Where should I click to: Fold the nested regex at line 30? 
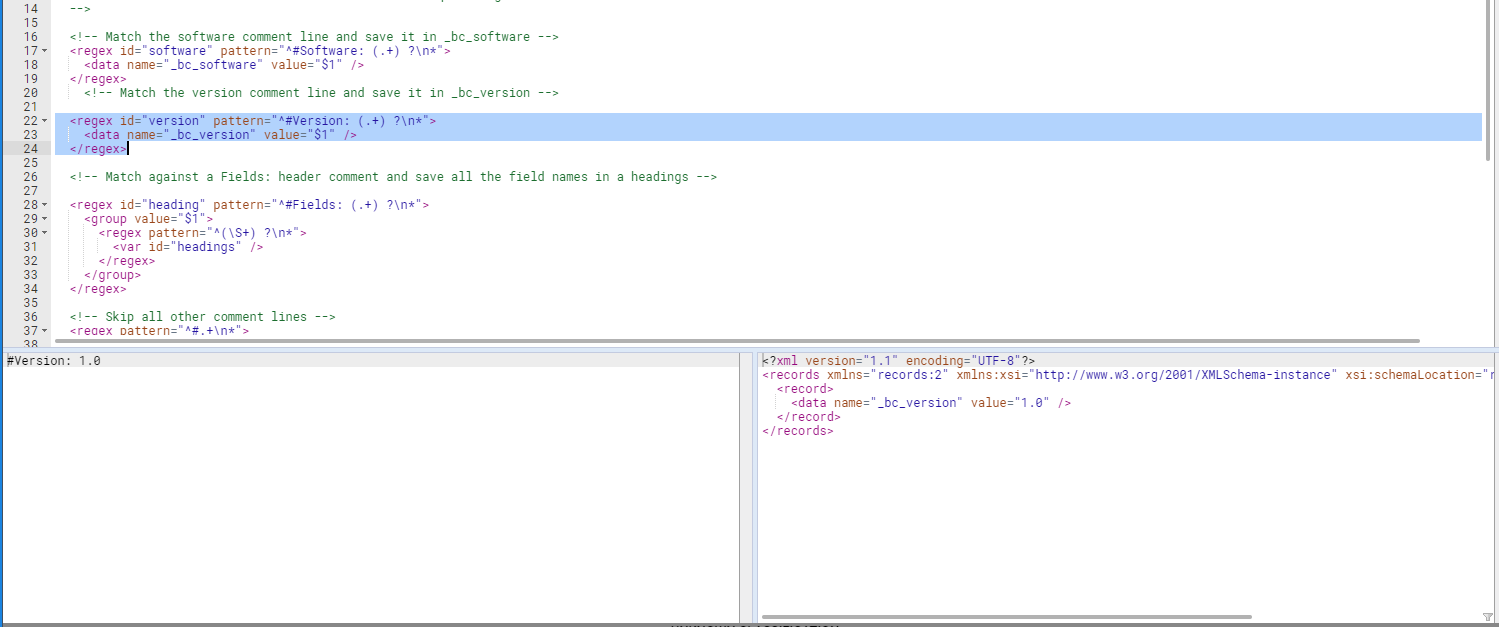point(45,233)
